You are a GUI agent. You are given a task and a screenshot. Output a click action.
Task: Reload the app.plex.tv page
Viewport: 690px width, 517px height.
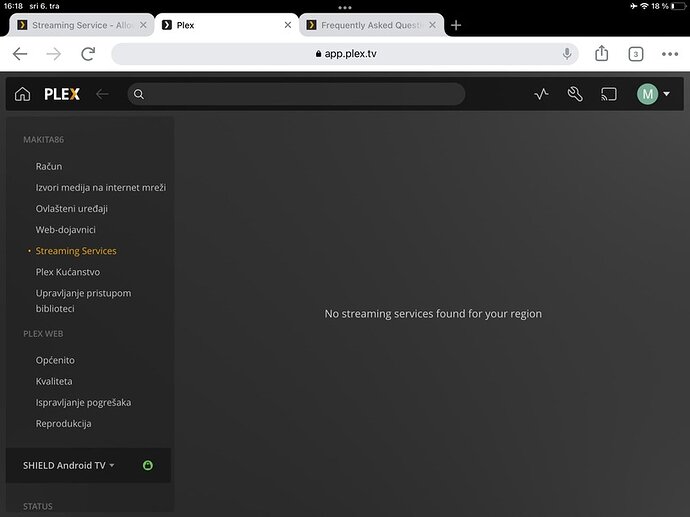point(88,54)
